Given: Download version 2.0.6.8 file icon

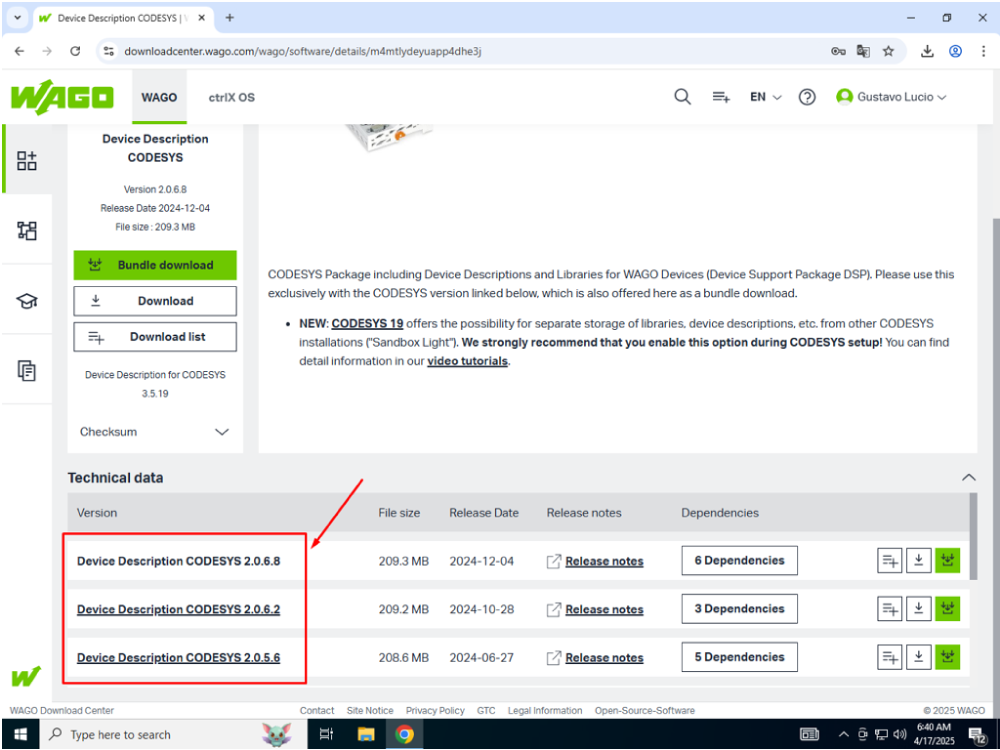Looking at the screenshot, I should point(918,561).
